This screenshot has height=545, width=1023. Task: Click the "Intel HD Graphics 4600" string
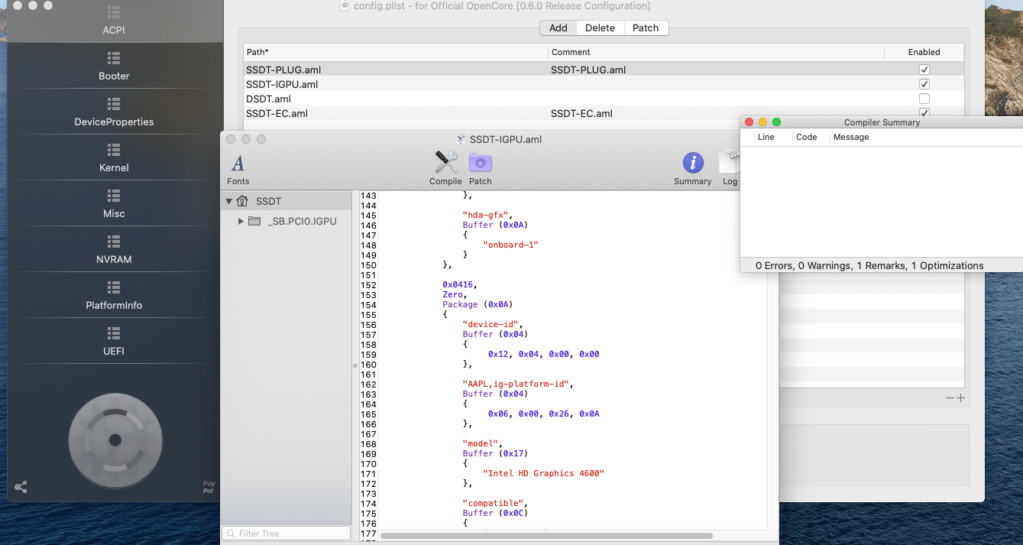click(543, 473)
